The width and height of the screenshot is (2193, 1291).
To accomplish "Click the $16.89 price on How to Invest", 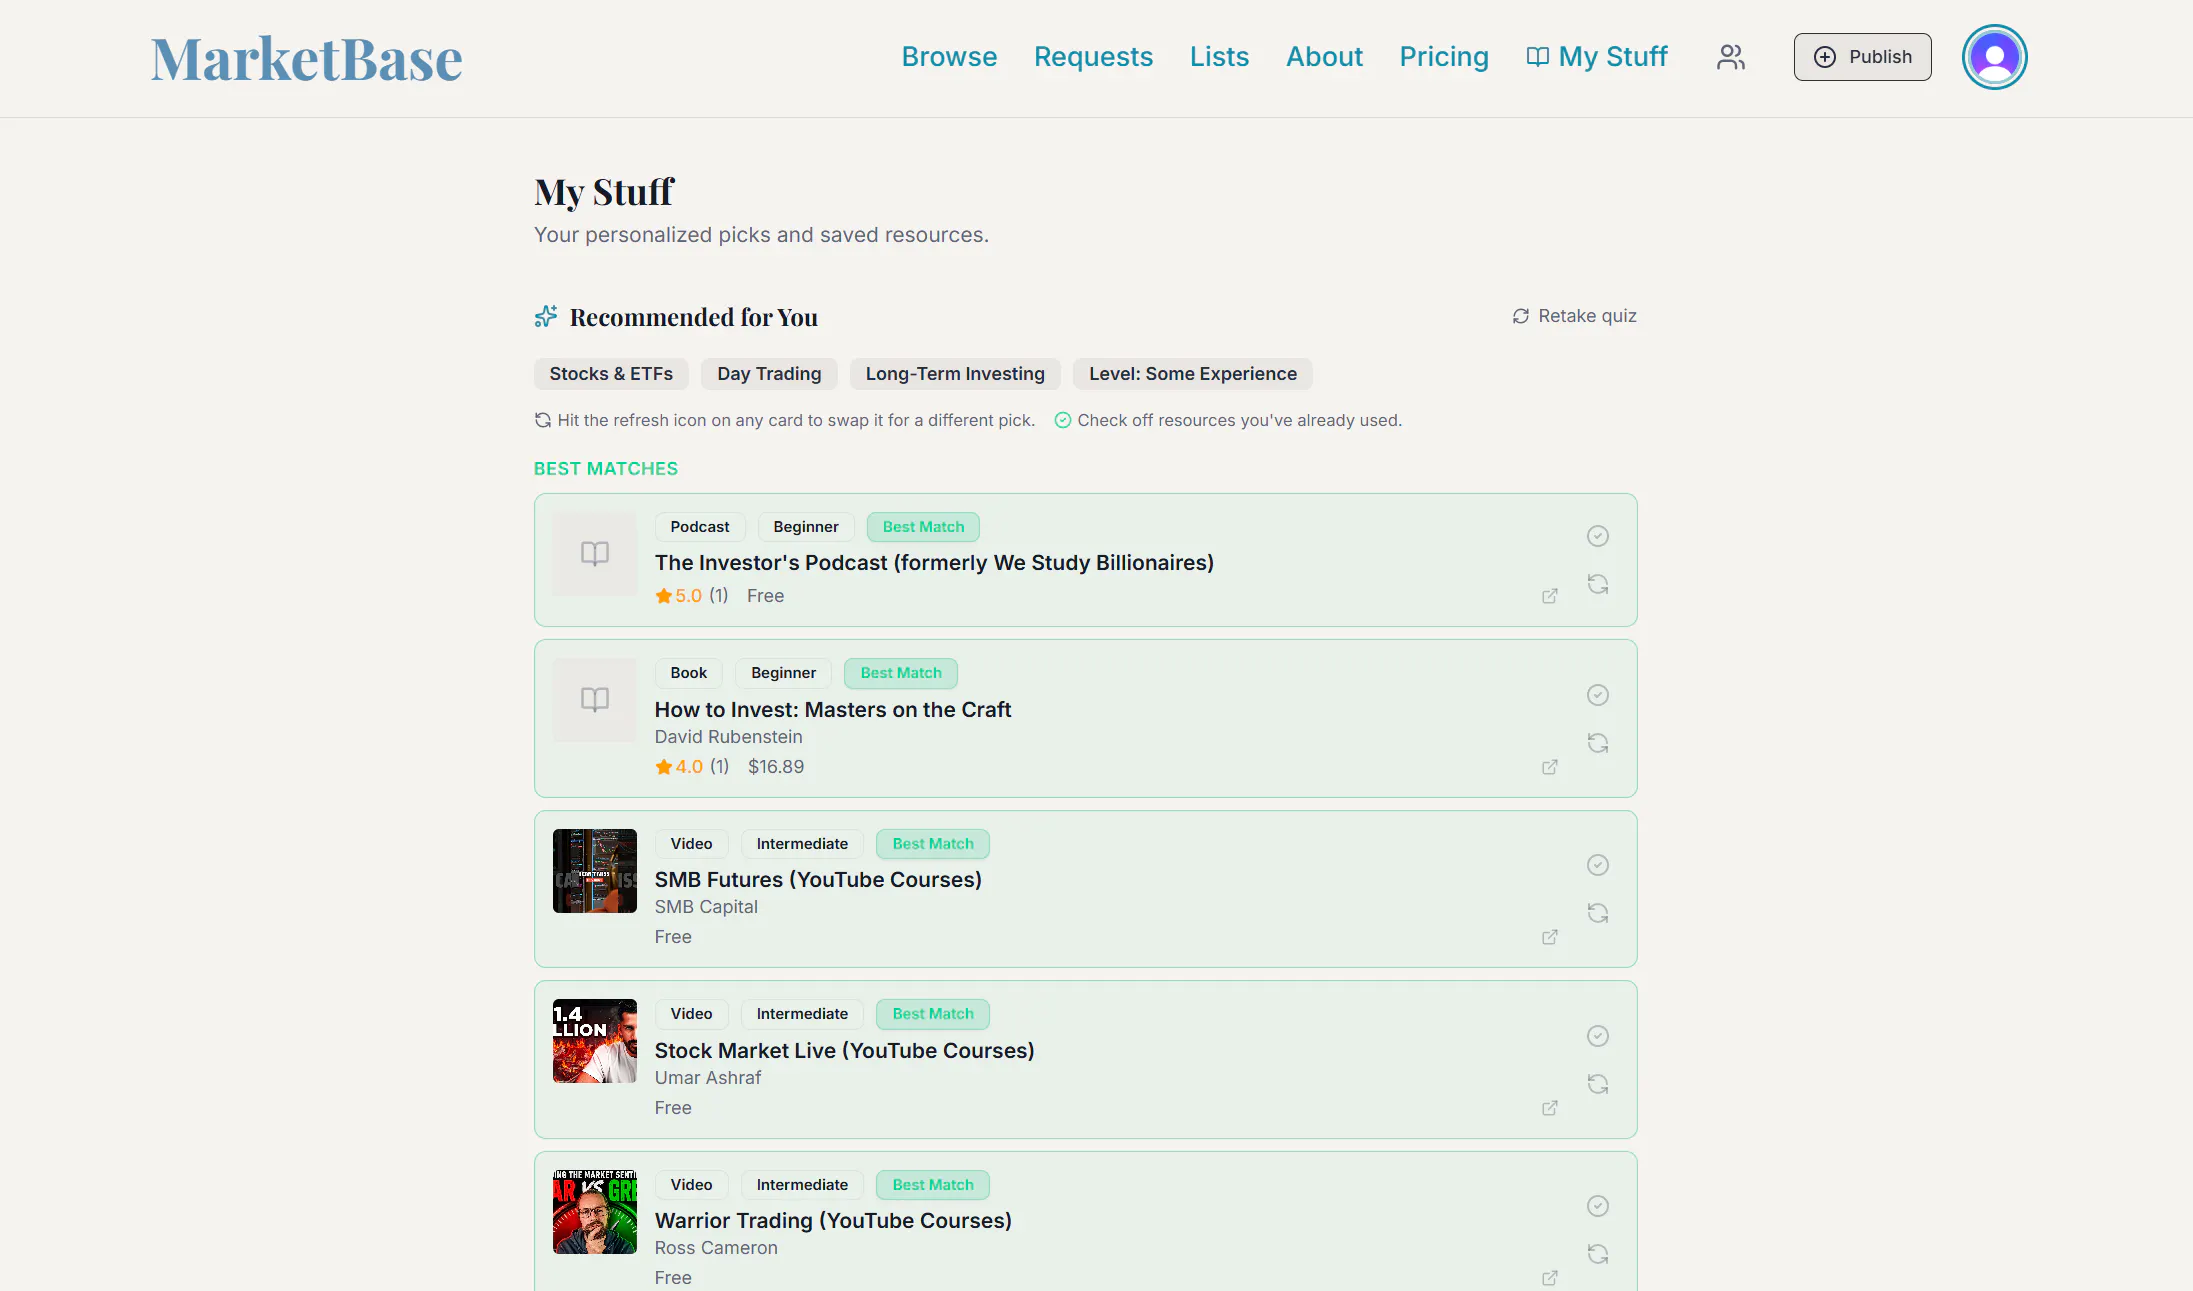I will coord(776,767).
